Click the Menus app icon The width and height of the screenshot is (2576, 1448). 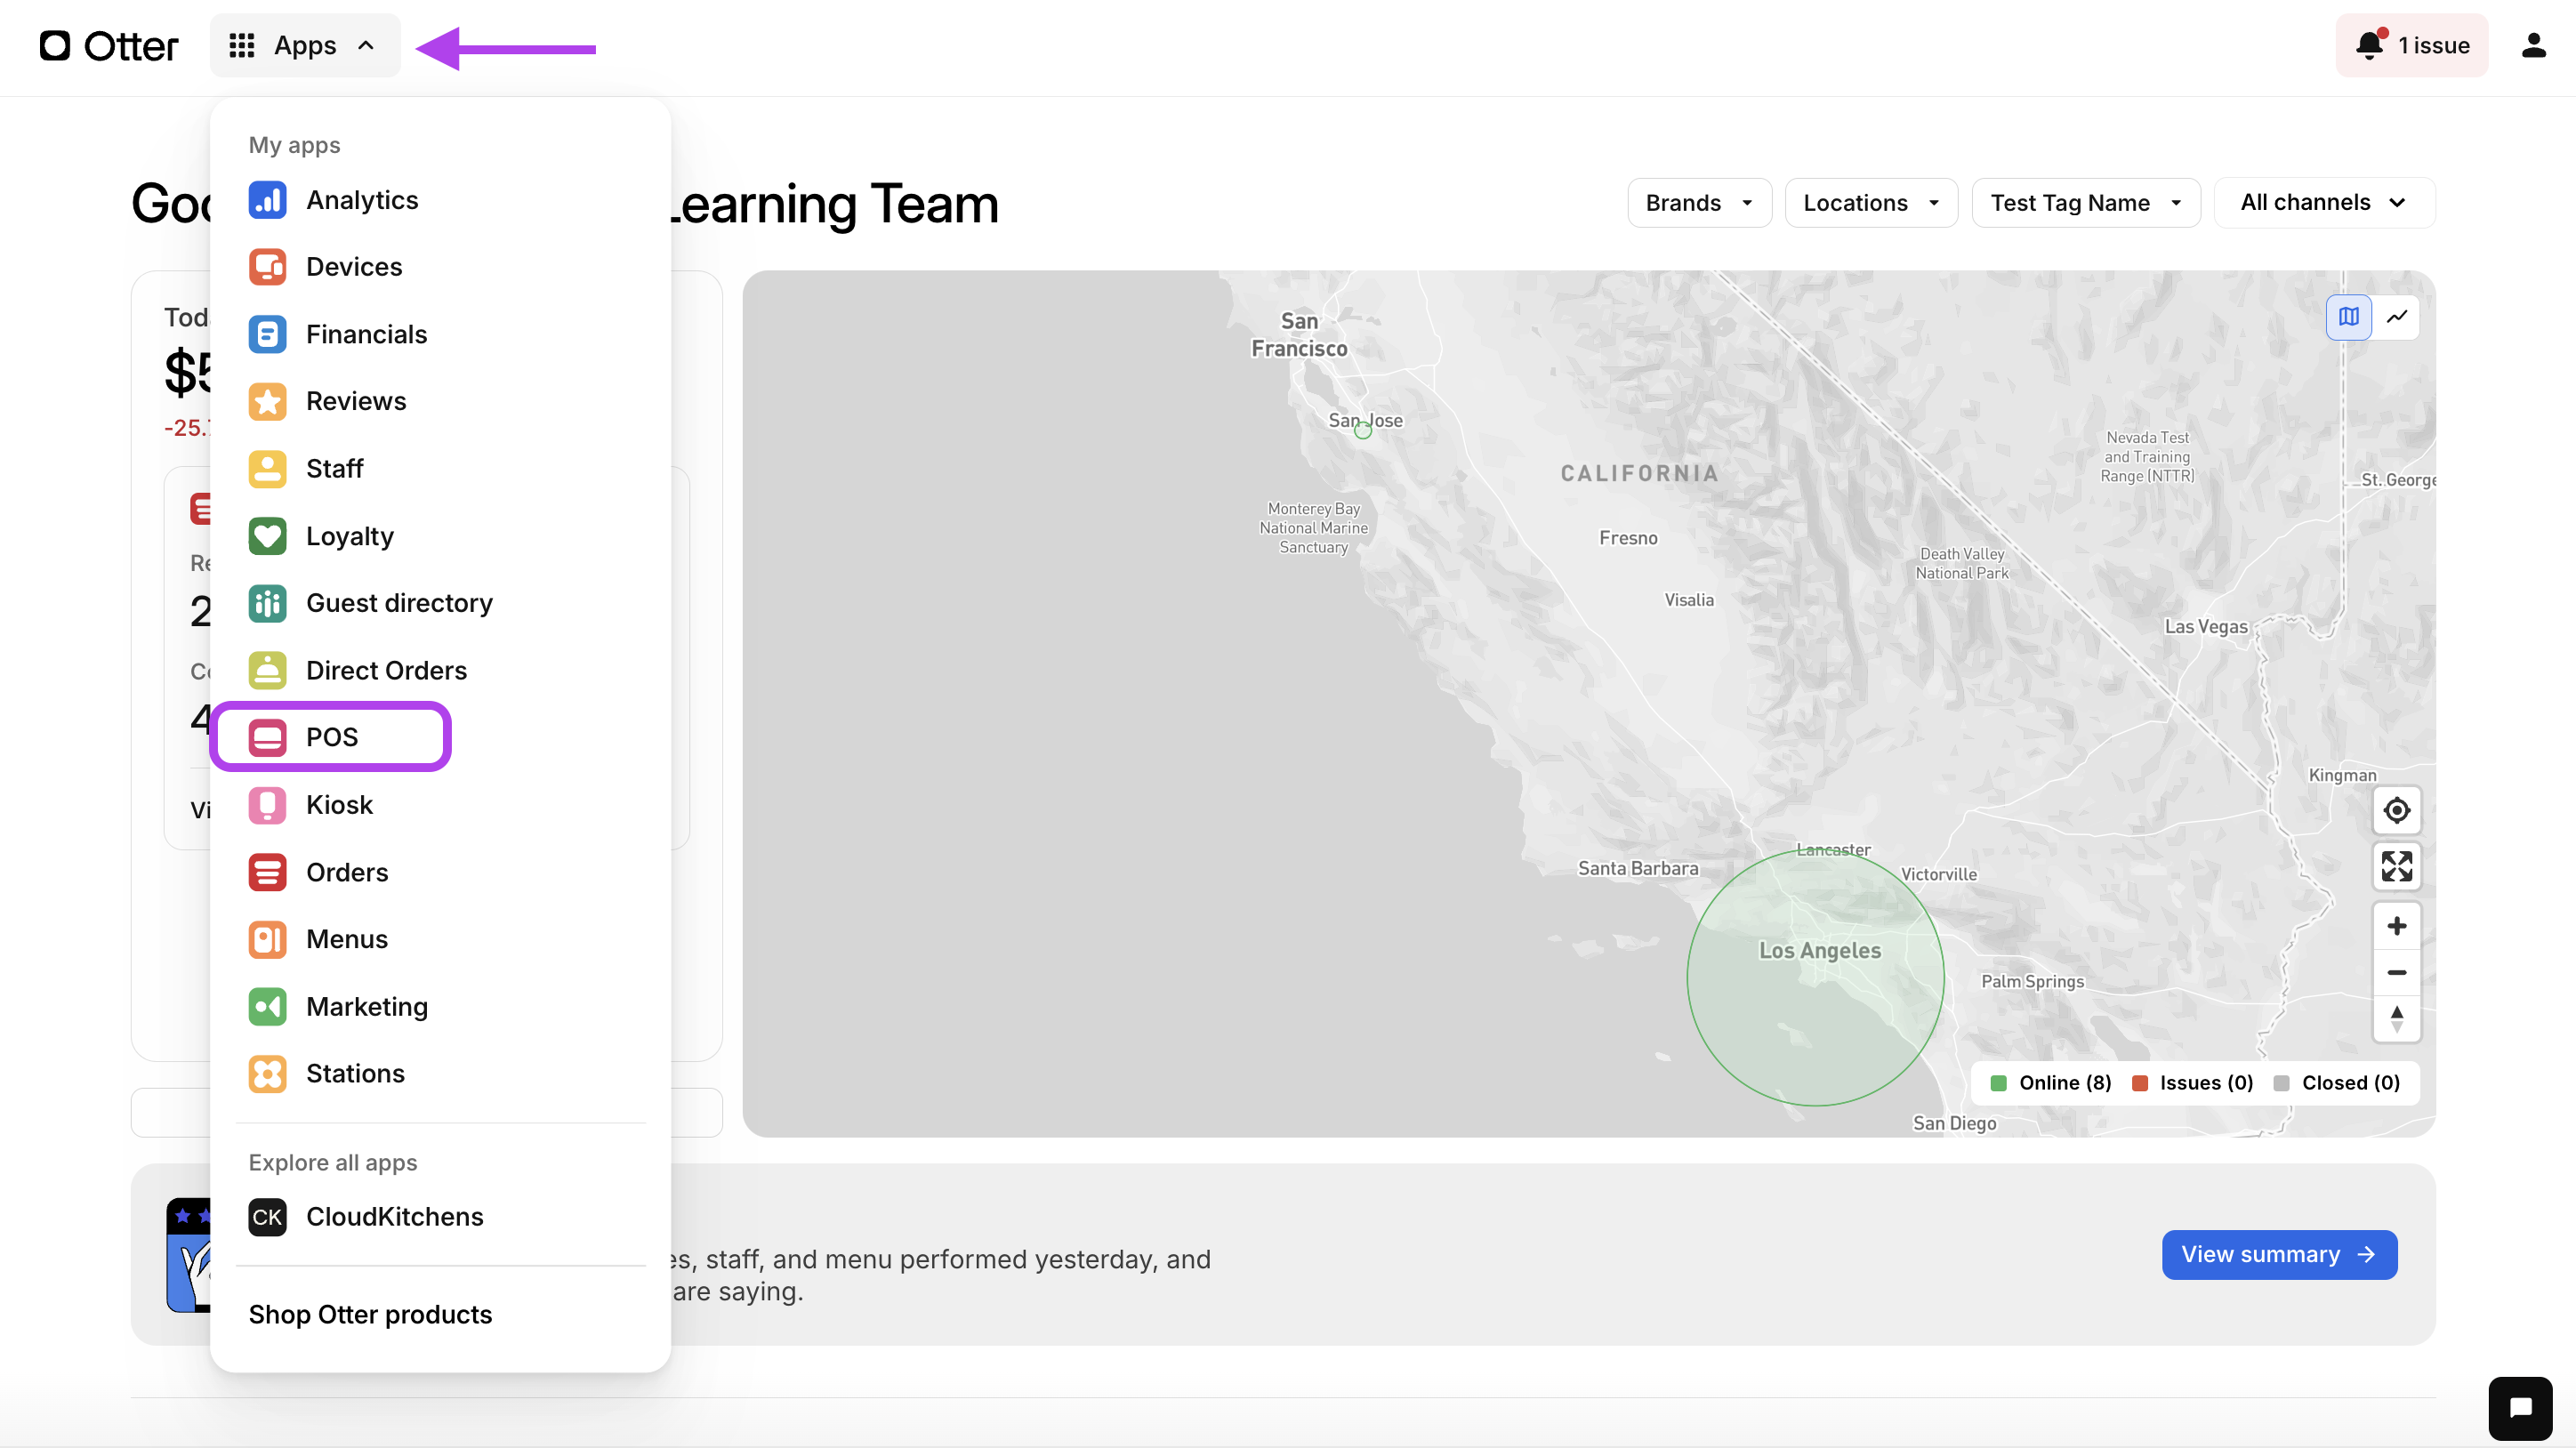267,939
